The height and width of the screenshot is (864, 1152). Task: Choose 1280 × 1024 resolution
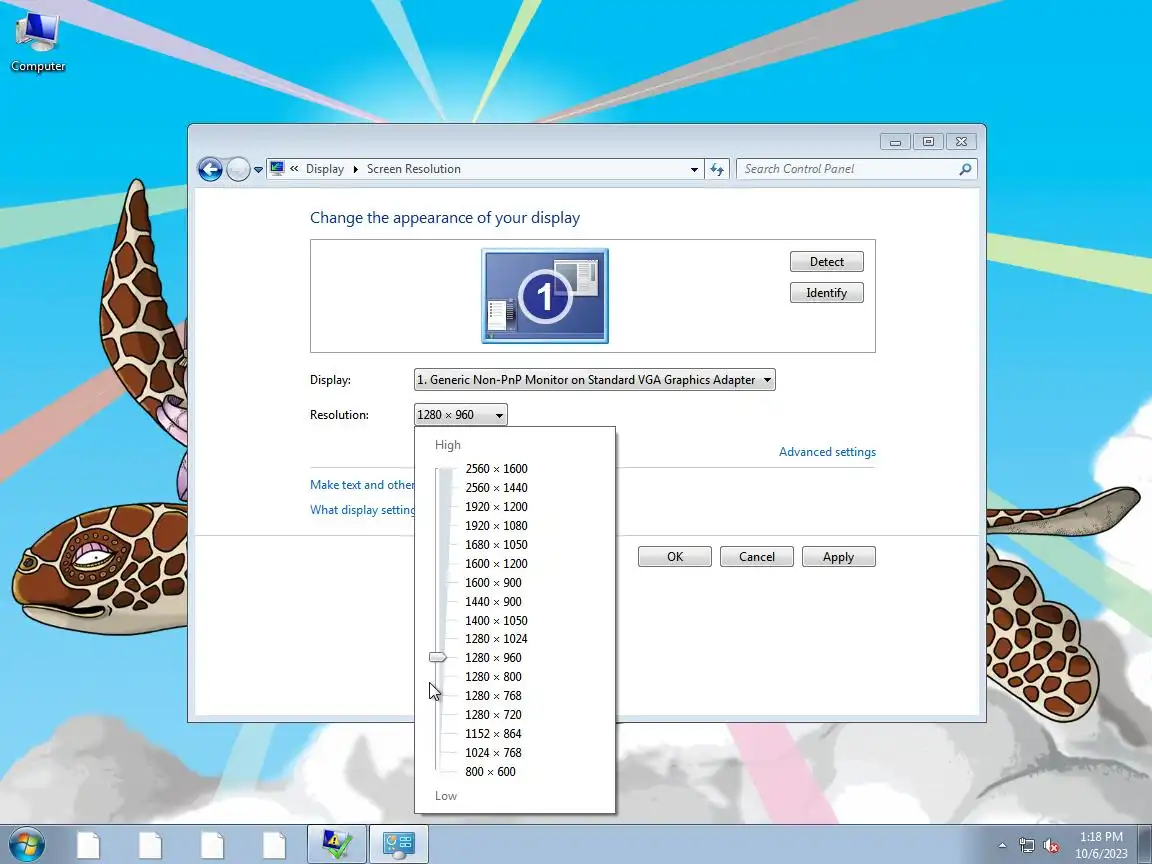[x=496, y=639]
